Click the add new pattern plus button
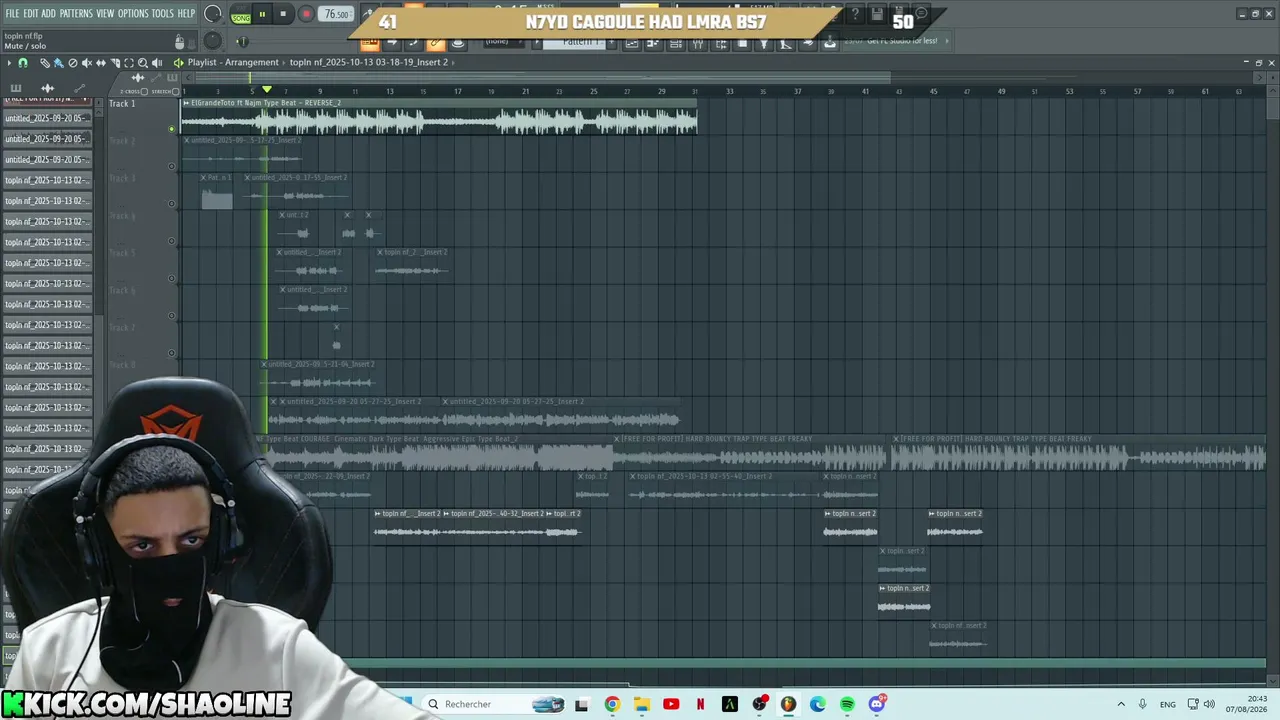The image size is (1280, 720). 613,42
